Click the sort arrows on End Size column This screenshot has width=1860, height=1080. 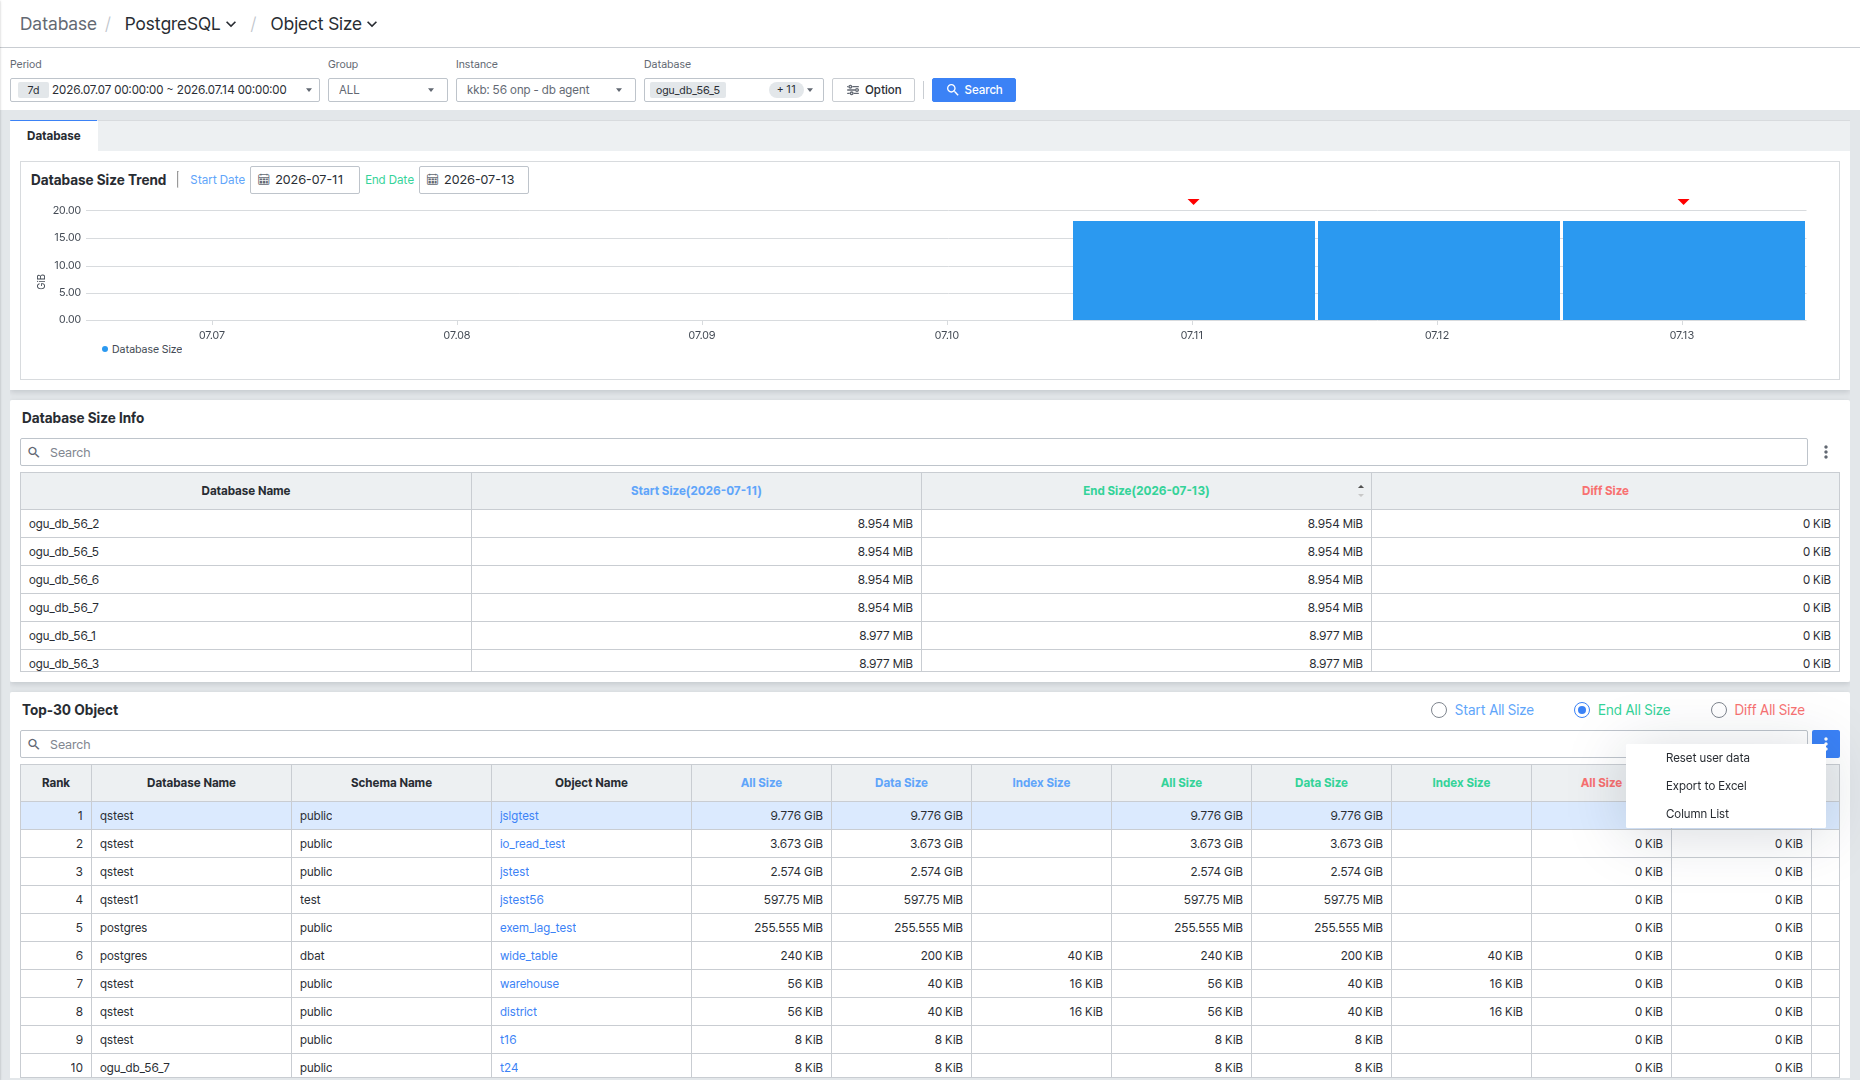[1360, 491]
